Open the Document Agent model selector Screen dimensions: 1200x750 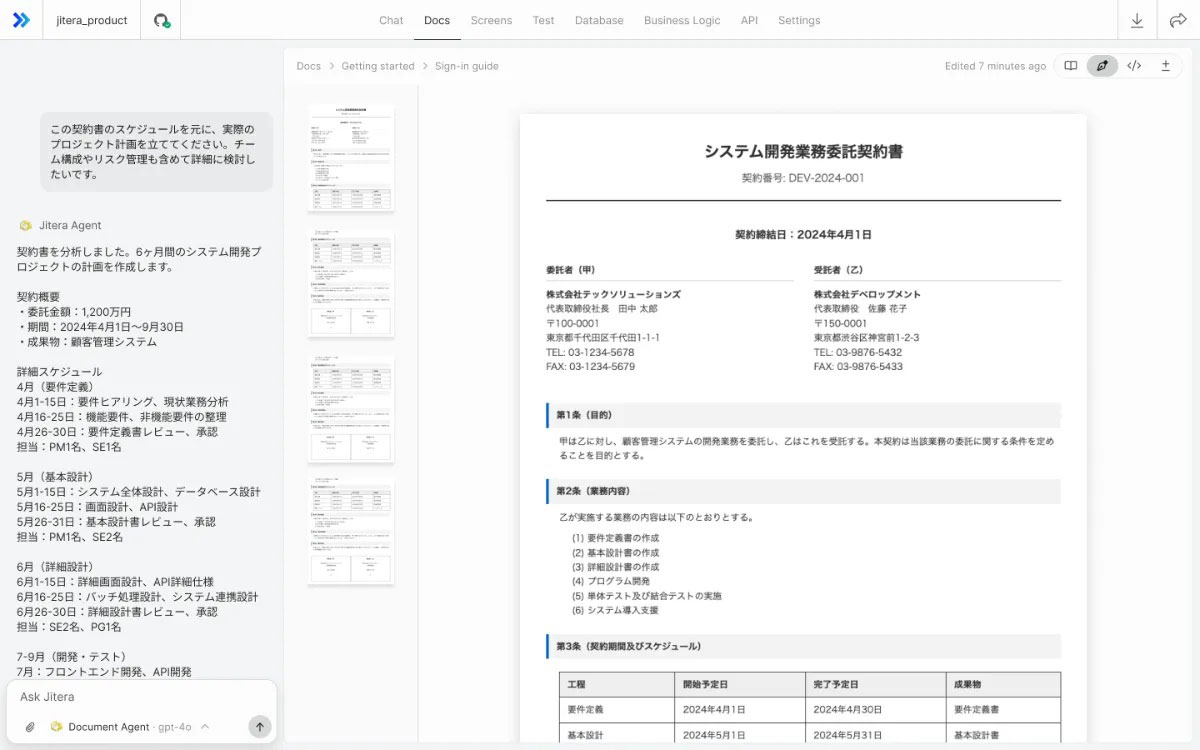(130, 727)
